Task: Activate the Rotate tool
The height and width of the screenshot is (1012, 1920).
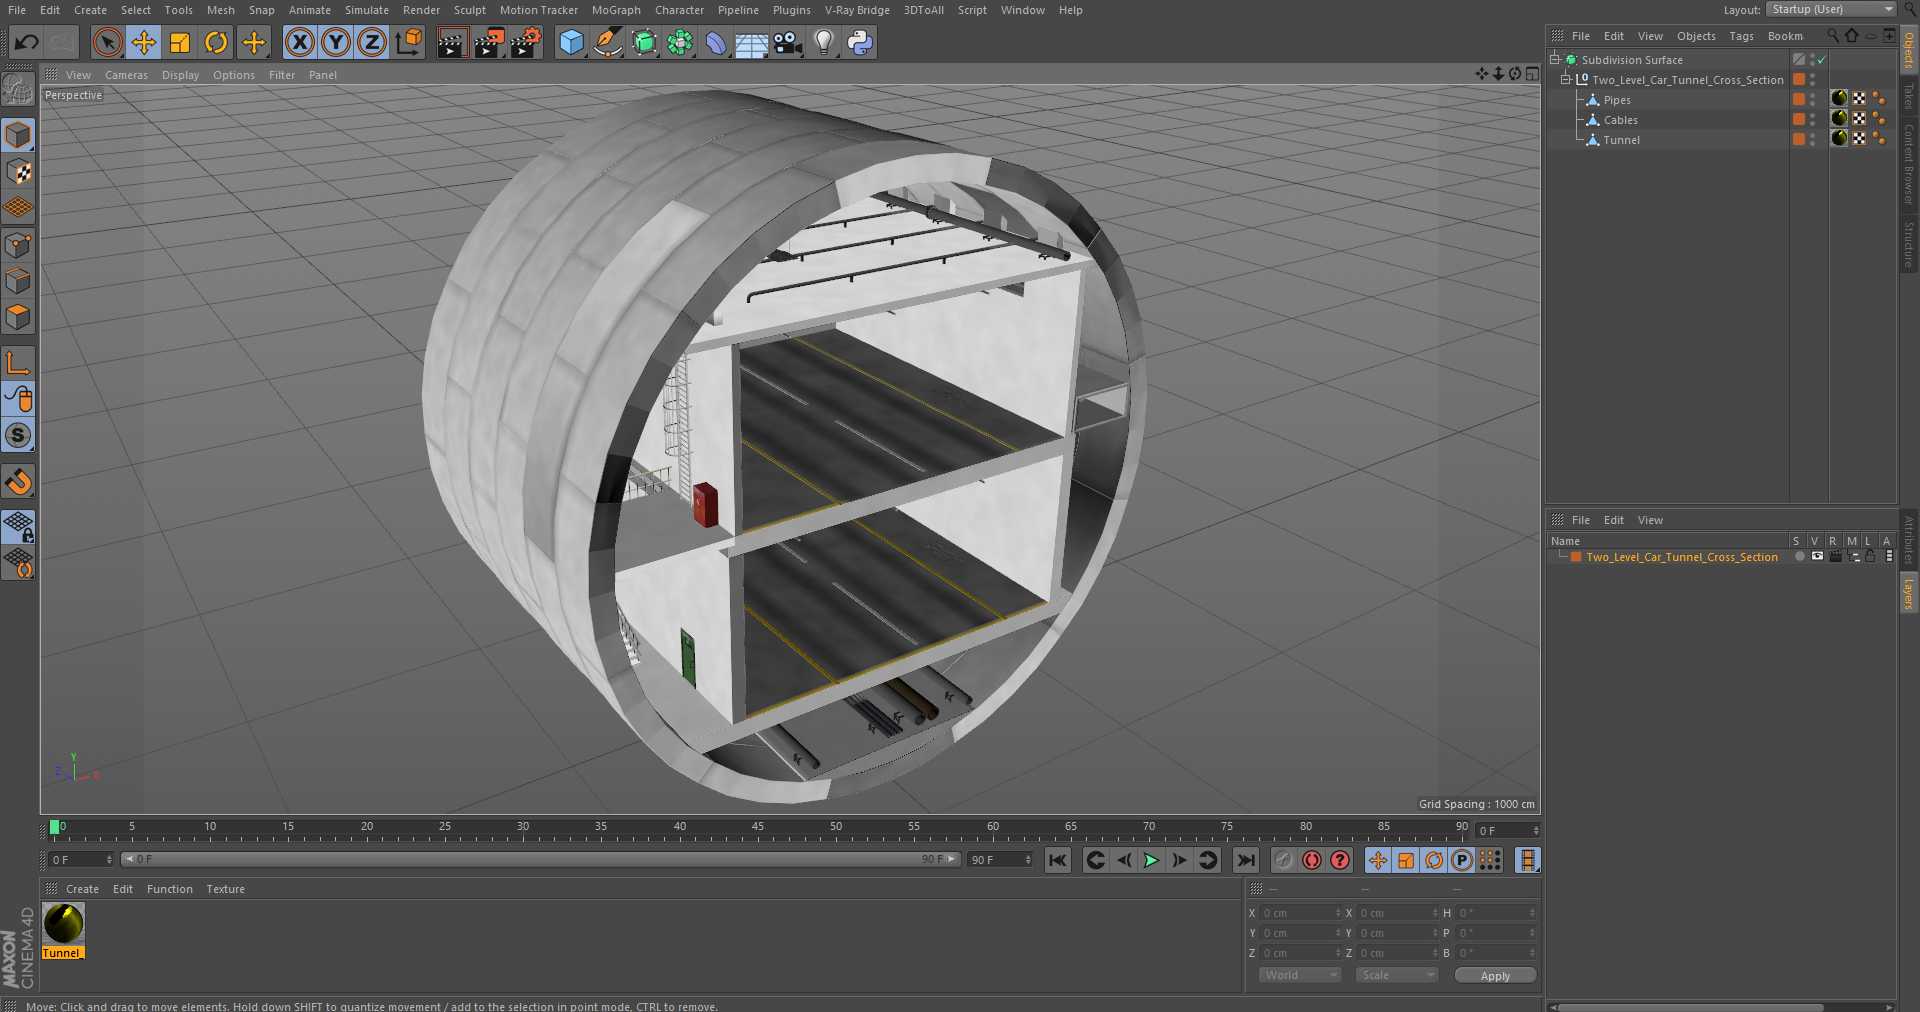Action: pyautogui.click(x=216, y=42)
